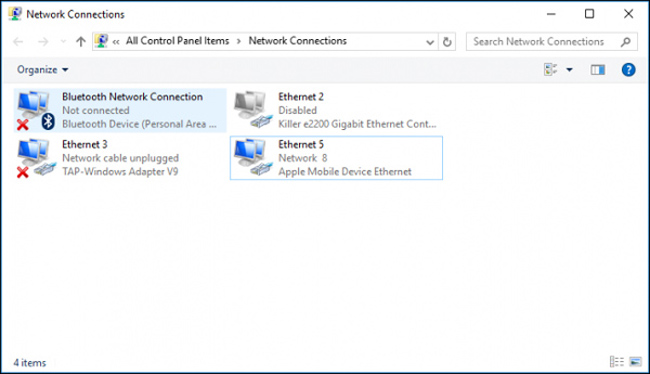Select the Ethernet 3 TAP-Windows adapter icon

tap(36, 158)
